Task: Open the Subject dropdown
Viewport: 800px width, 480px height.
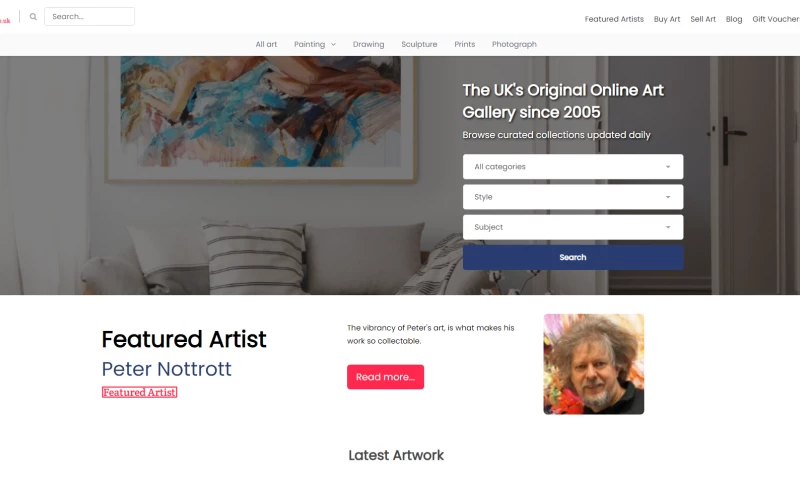Action: 572,227
